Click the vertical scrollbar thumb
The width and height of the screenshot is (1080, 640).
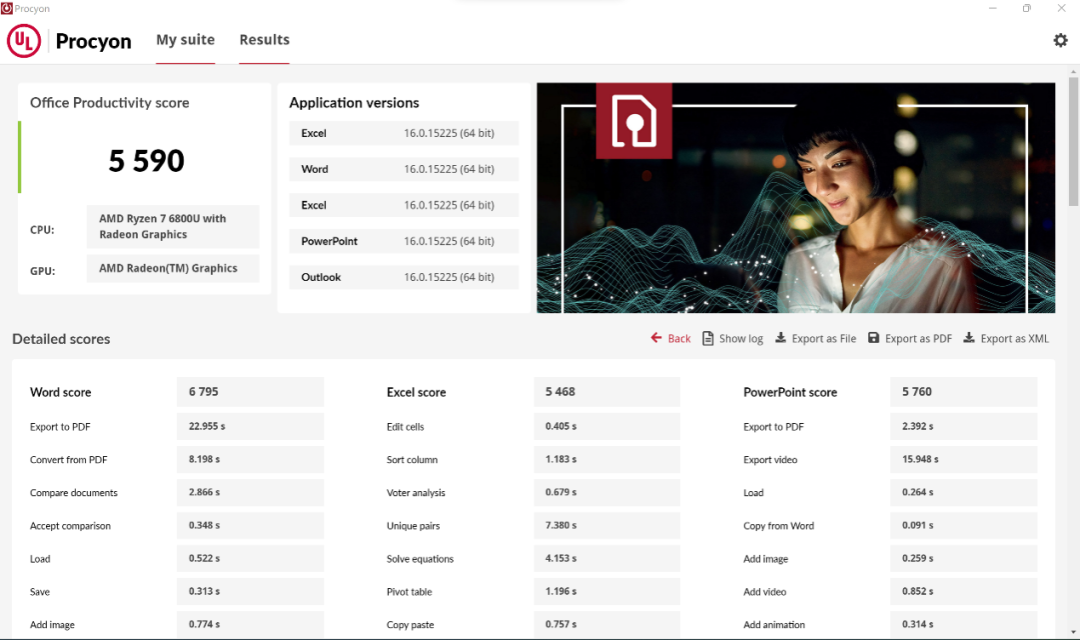(1074, 141)
